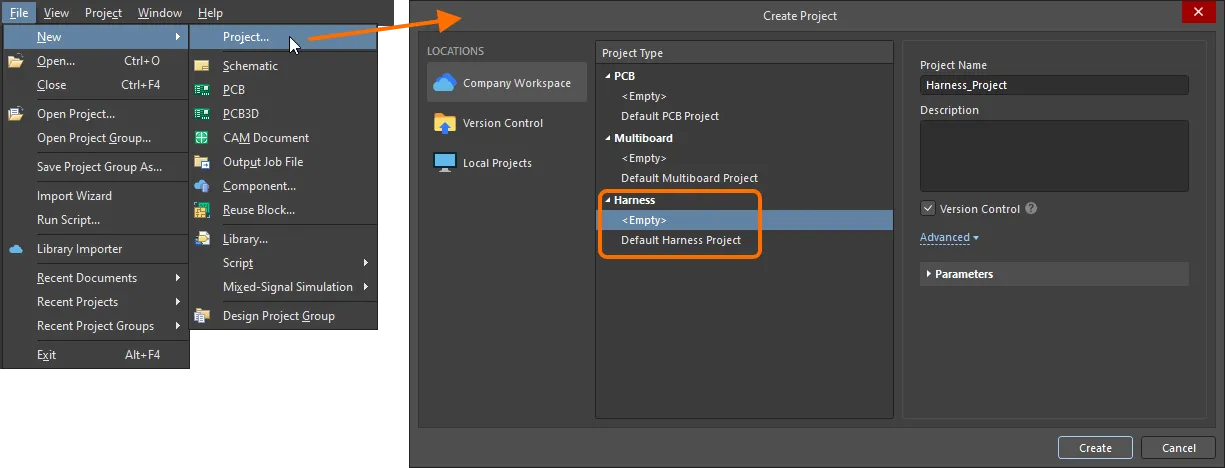Open the Recent Project Groups submenu

click(x=177, y=326)
